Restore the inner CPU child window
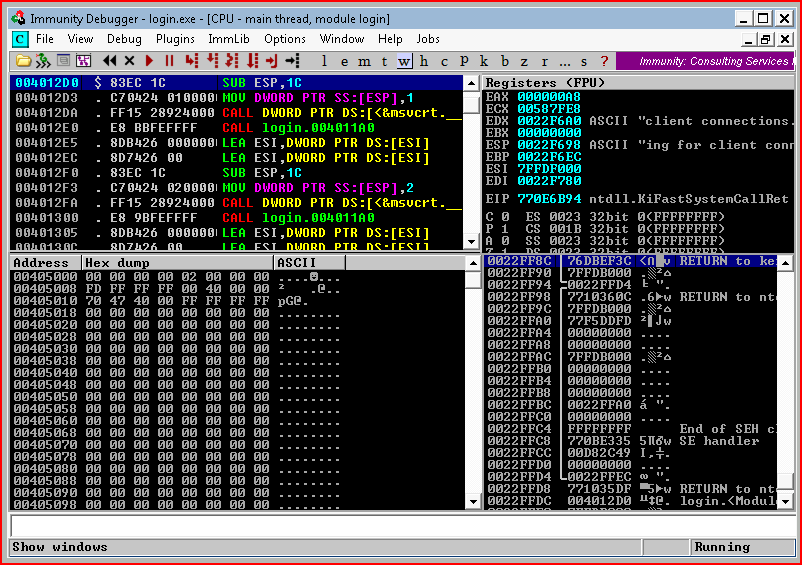Image resolution: width=802 pixels, height=565 pixels. [766, 39]
